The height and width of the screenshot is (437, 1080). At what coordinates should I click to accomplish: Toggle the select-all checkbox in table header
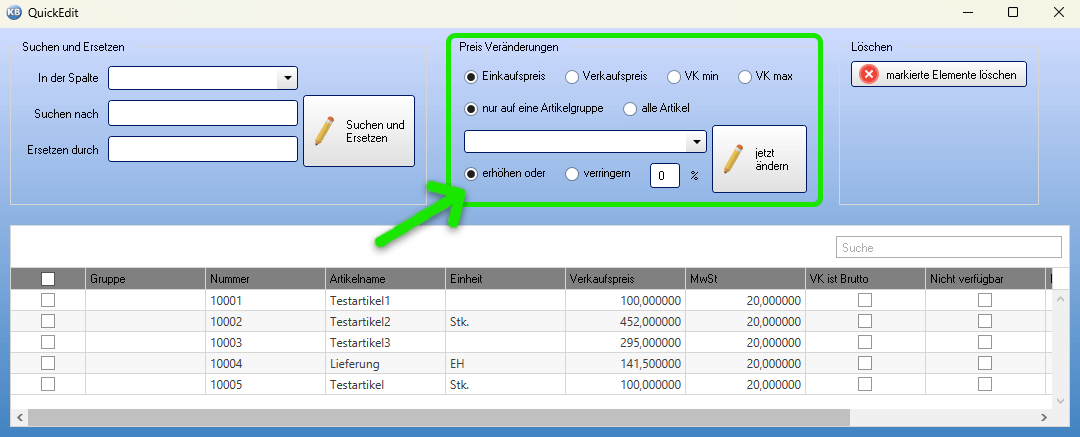point(47,279)
